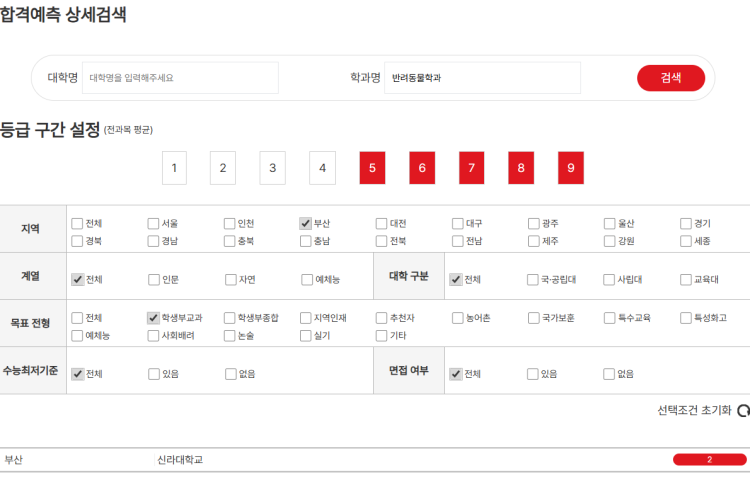Check the 교육대 checkbox
Viewport: 750px width, 480px height.
coord(686,280)
